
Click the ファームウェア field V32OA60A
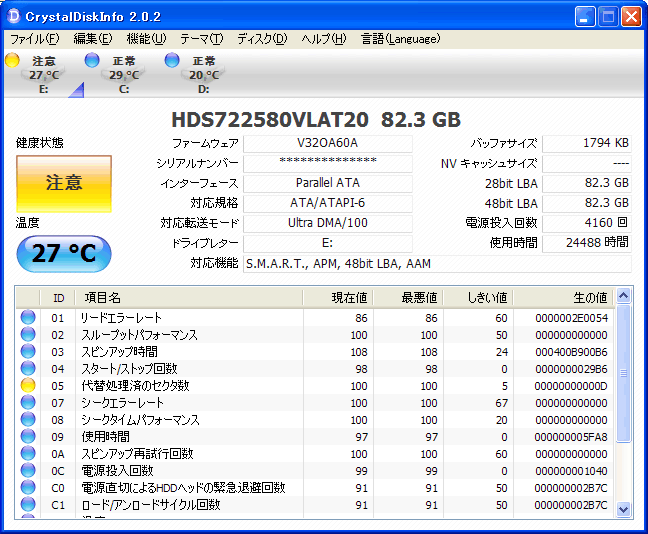pos(328,143)
